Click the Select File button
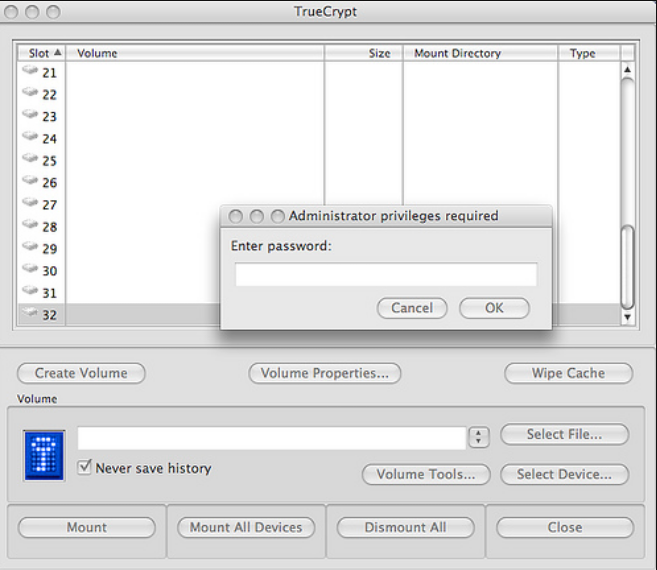Screen dimensions: 657x570 click(564, 434)
